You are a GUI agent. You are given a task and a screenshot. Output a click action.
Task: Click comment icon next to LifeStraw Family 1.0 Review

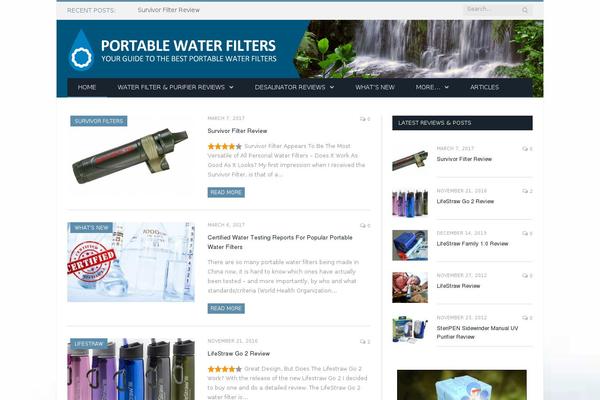click(527, 233)
